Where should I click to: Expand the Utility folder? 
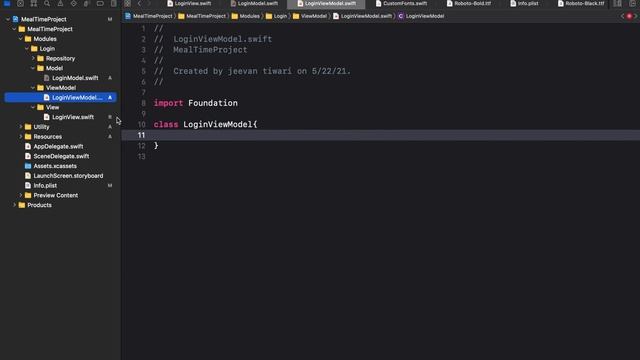(20, 127)
